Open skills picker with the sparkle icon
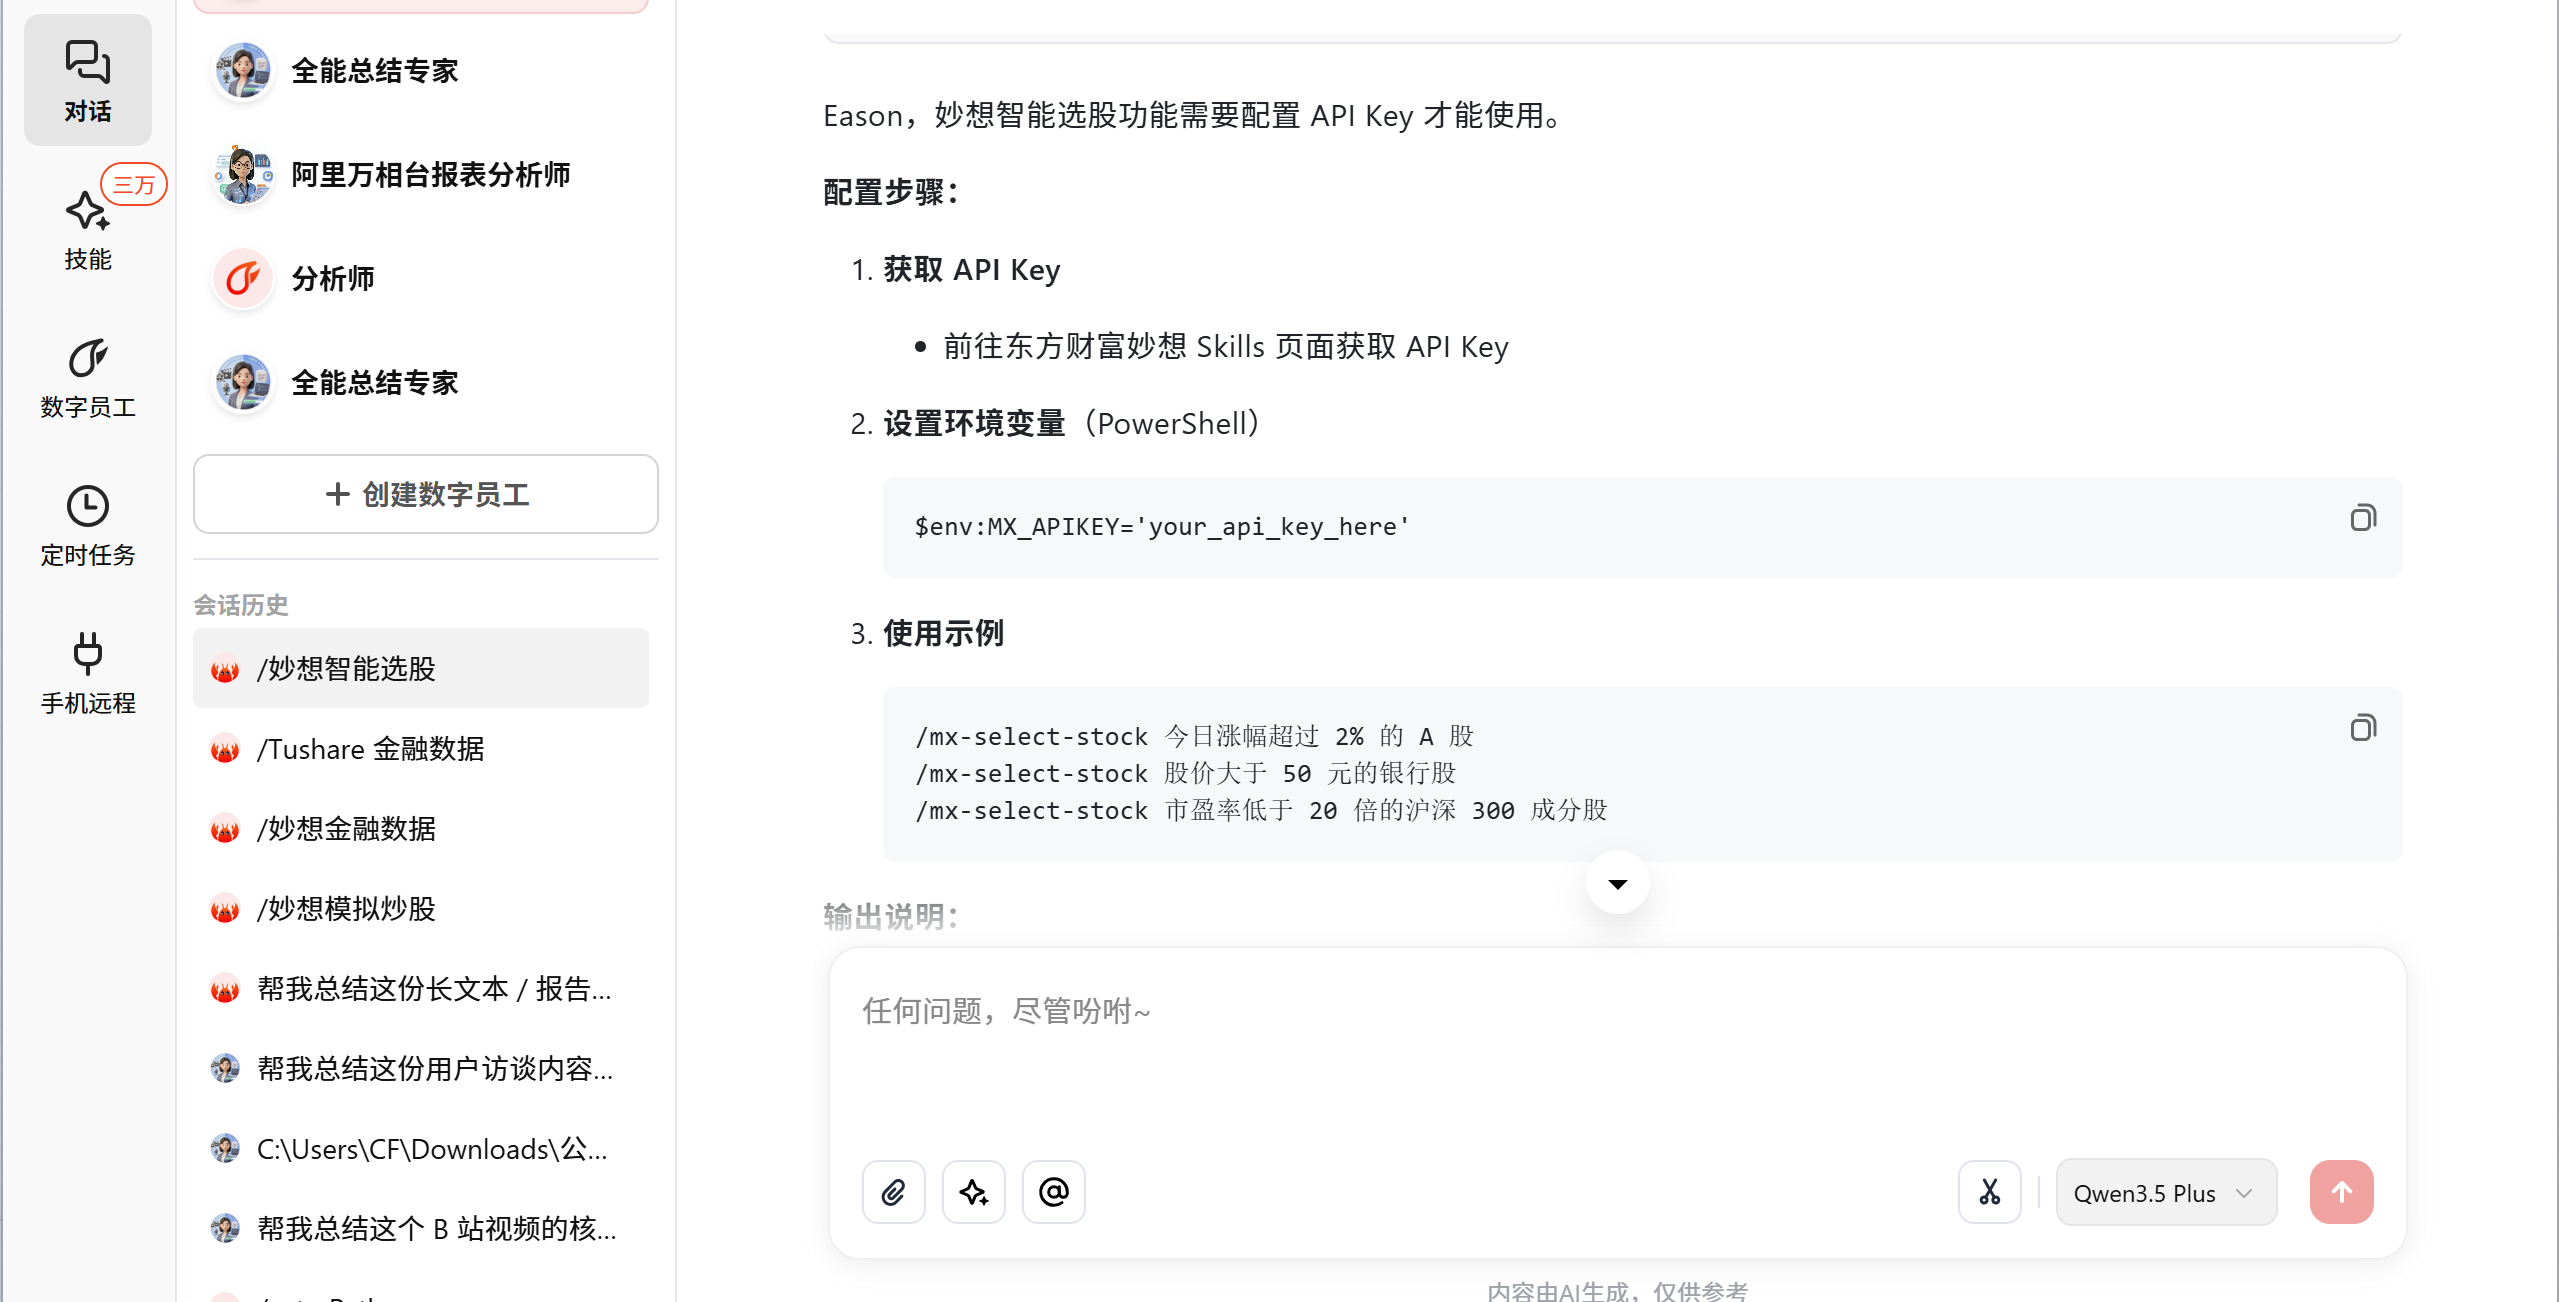This screenshot has width=2559, height=1302. pyautogui.click(x=974, y=1192)
